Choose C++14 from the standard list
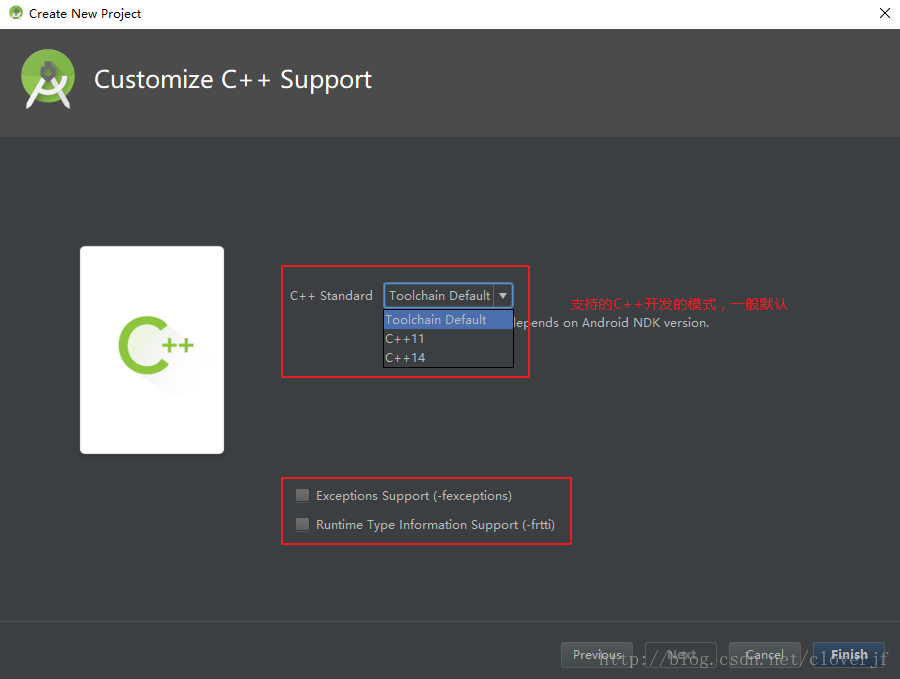Image resolution: width=900 pixels, height=679 pixels. [448, 358]
